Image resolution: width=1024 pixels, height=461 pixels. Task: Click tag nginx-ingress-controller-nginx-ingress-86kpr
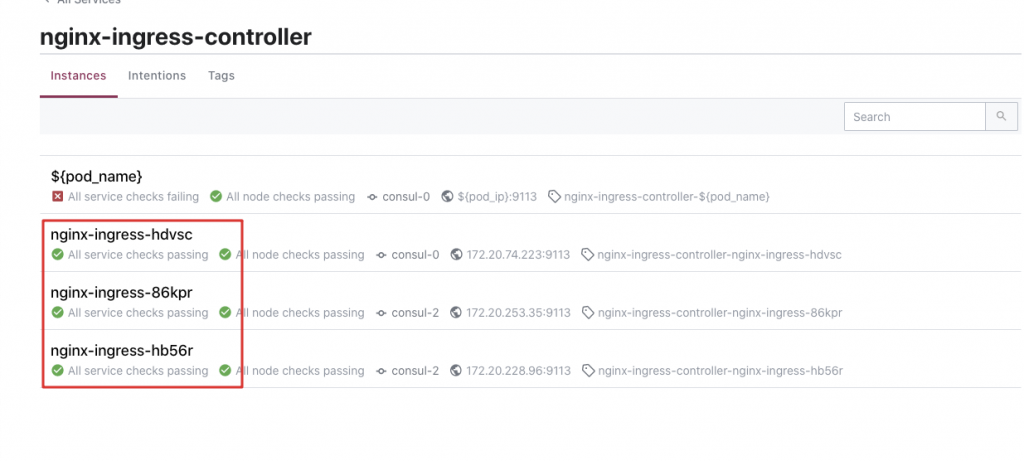pyautogui.click(x=720, y=313)
